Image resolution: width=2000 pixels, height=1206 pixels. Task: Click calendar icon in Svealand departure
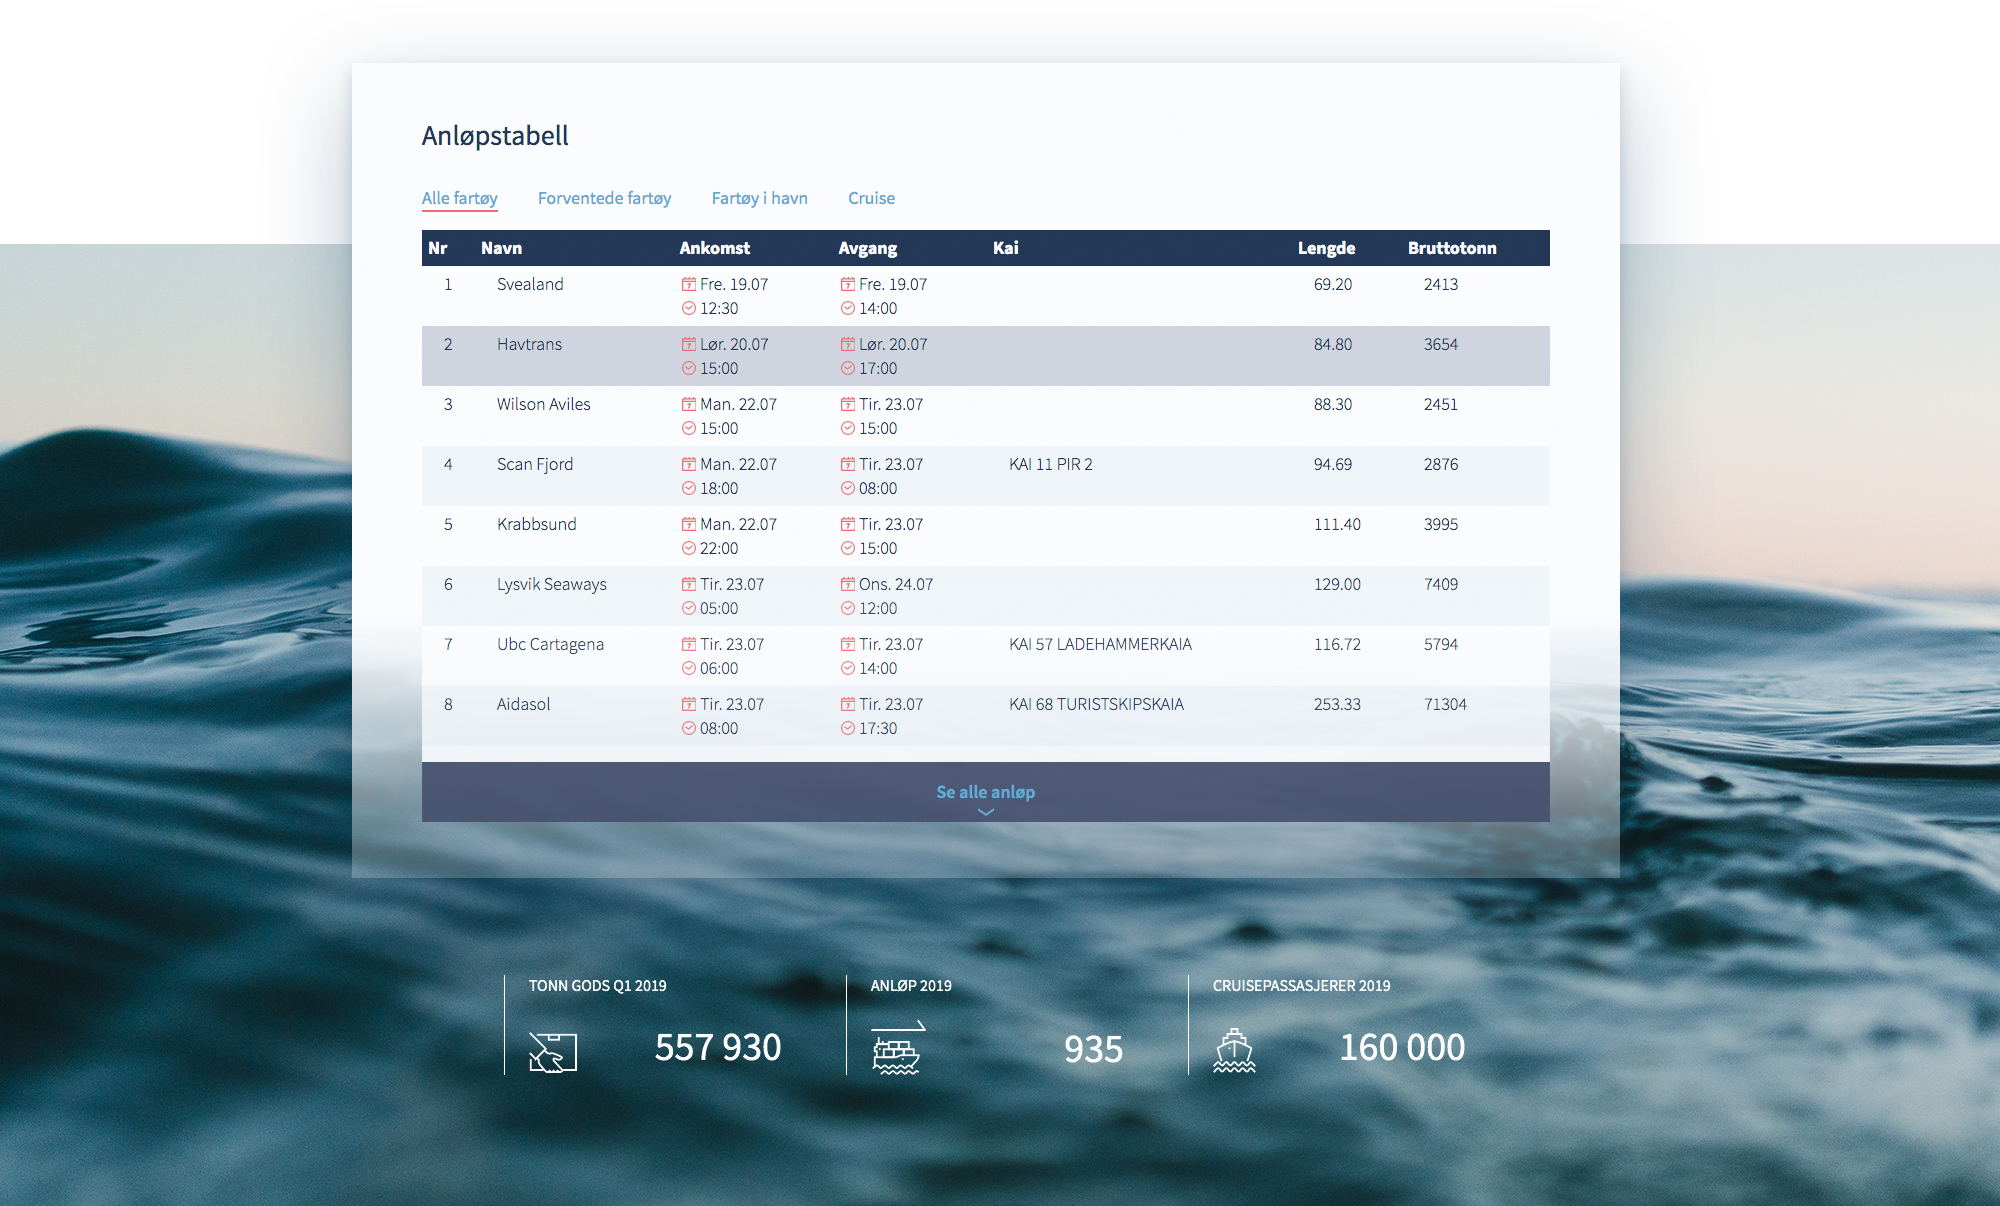pyautogui.click(x=848, y=284)
